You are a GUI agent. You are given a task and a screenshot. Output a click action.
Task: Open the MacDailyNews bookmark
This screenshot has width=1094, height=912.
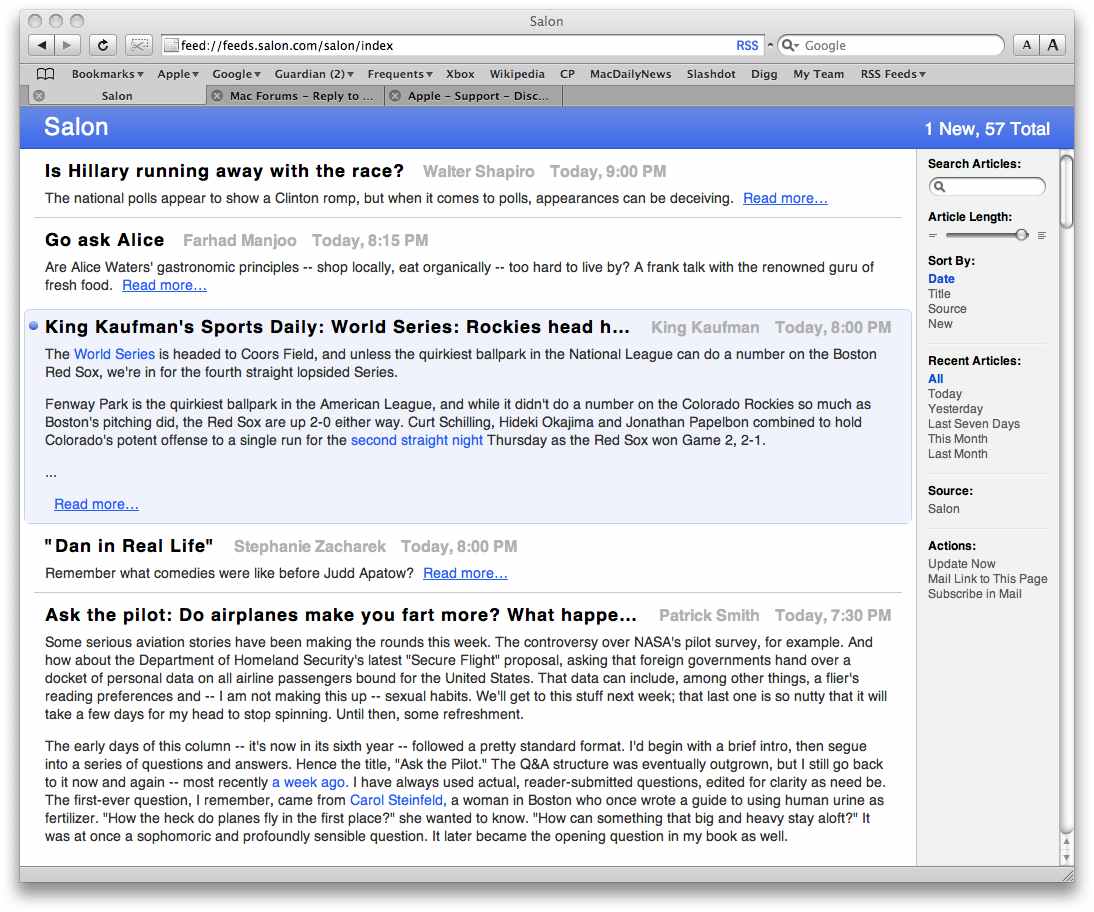click(x=631, y=74)
